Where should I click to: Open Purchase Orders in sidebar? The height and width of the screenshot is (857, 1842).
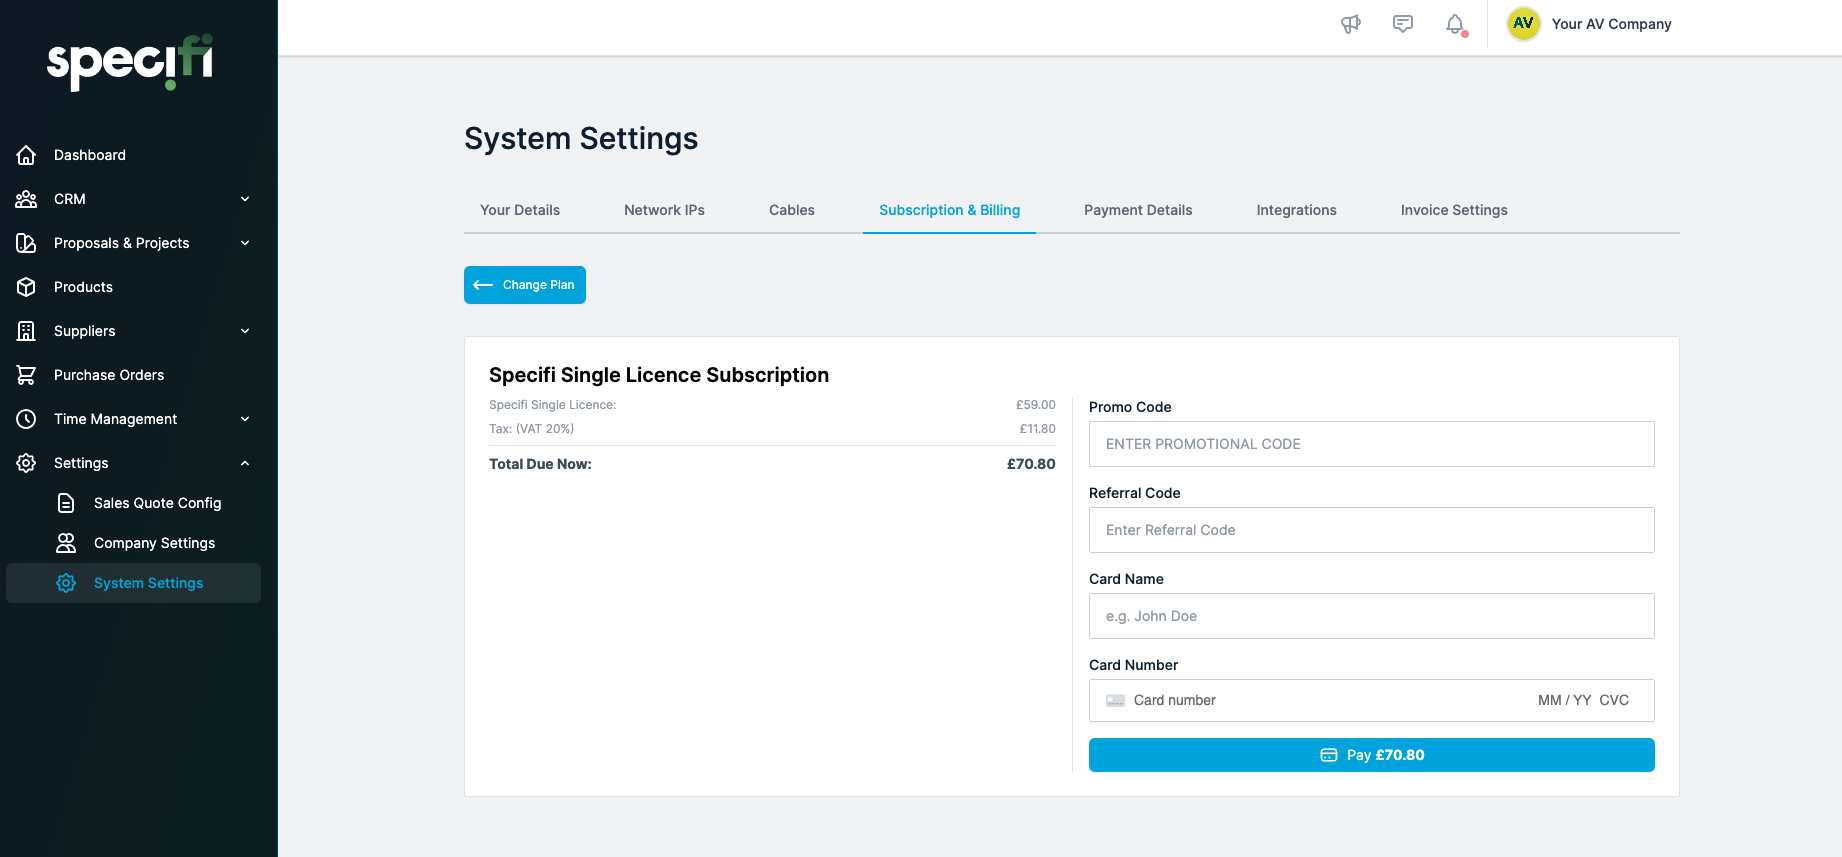click(x=109, y=375)
